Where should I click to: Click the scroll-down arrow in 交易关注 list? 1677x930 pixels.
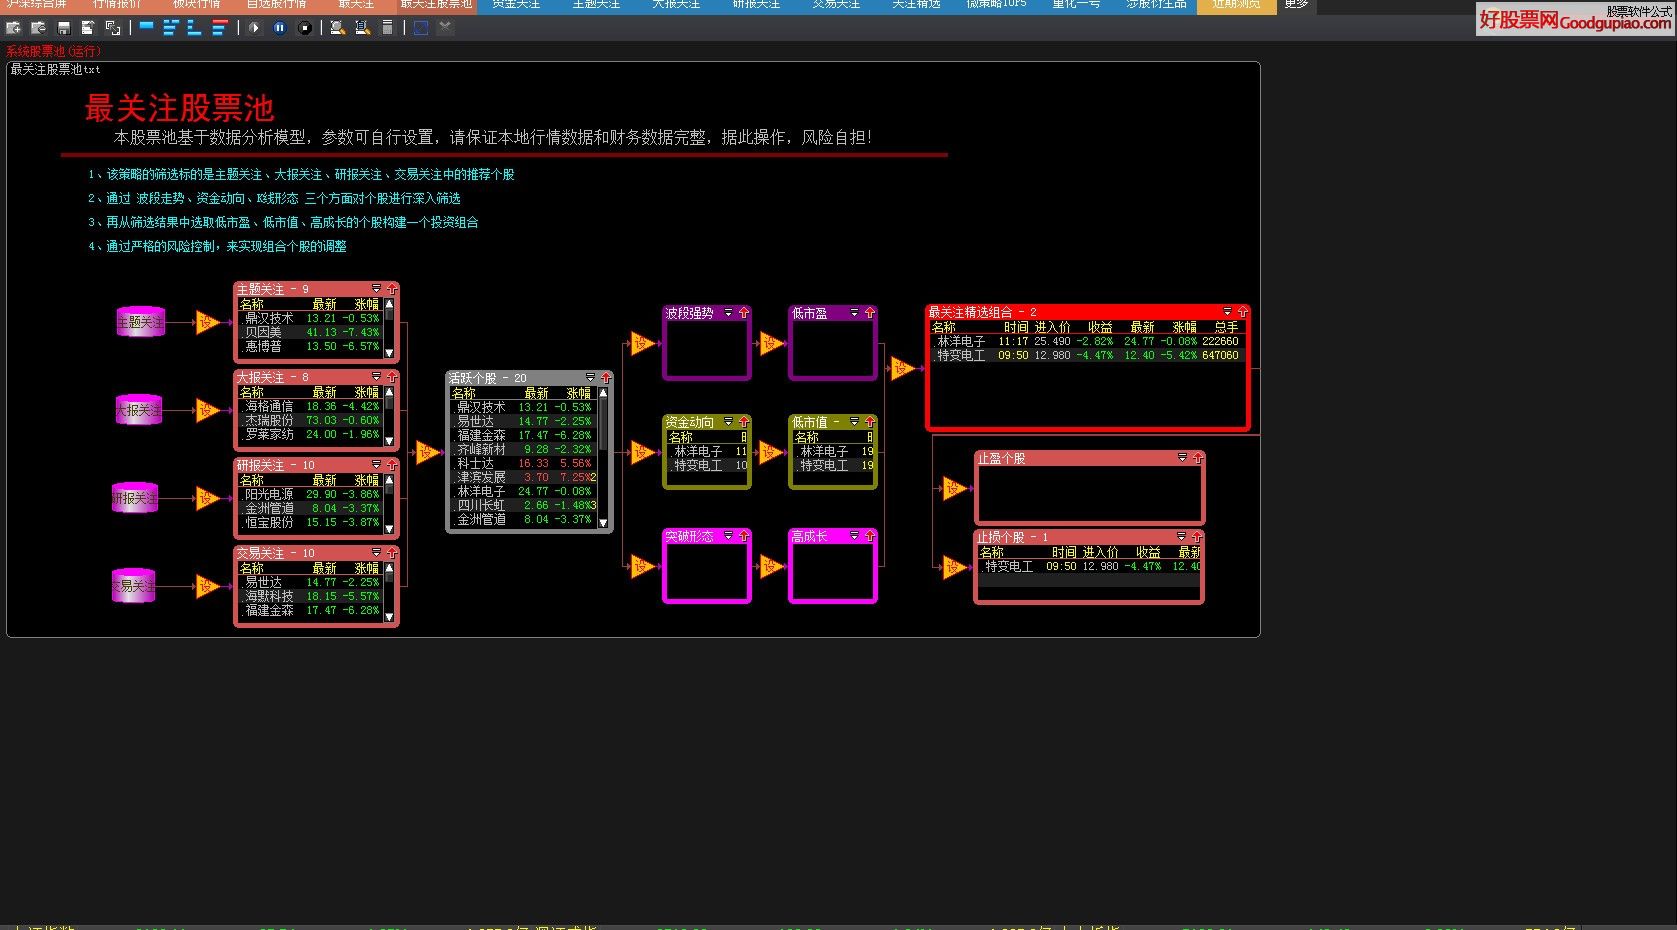[389, 617]
